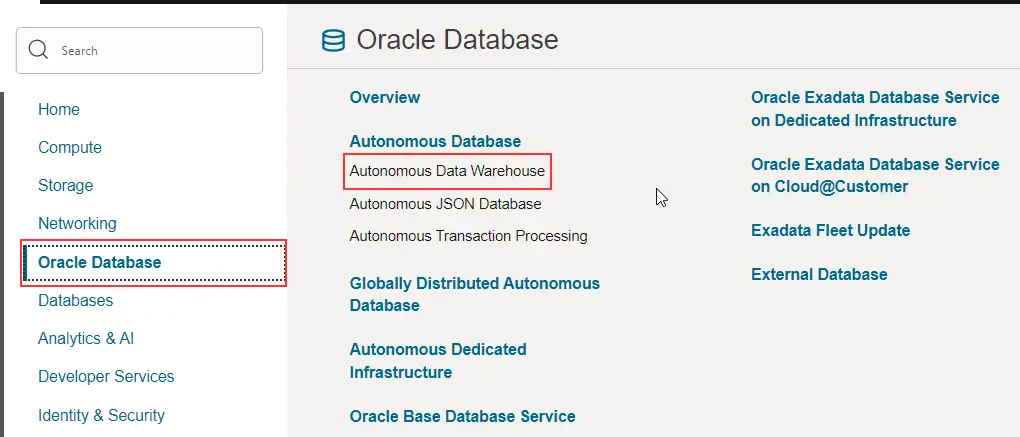The width and height of the screenshot is (1020, 437).
Task: Select Identity & Security category
Action: 101,415
